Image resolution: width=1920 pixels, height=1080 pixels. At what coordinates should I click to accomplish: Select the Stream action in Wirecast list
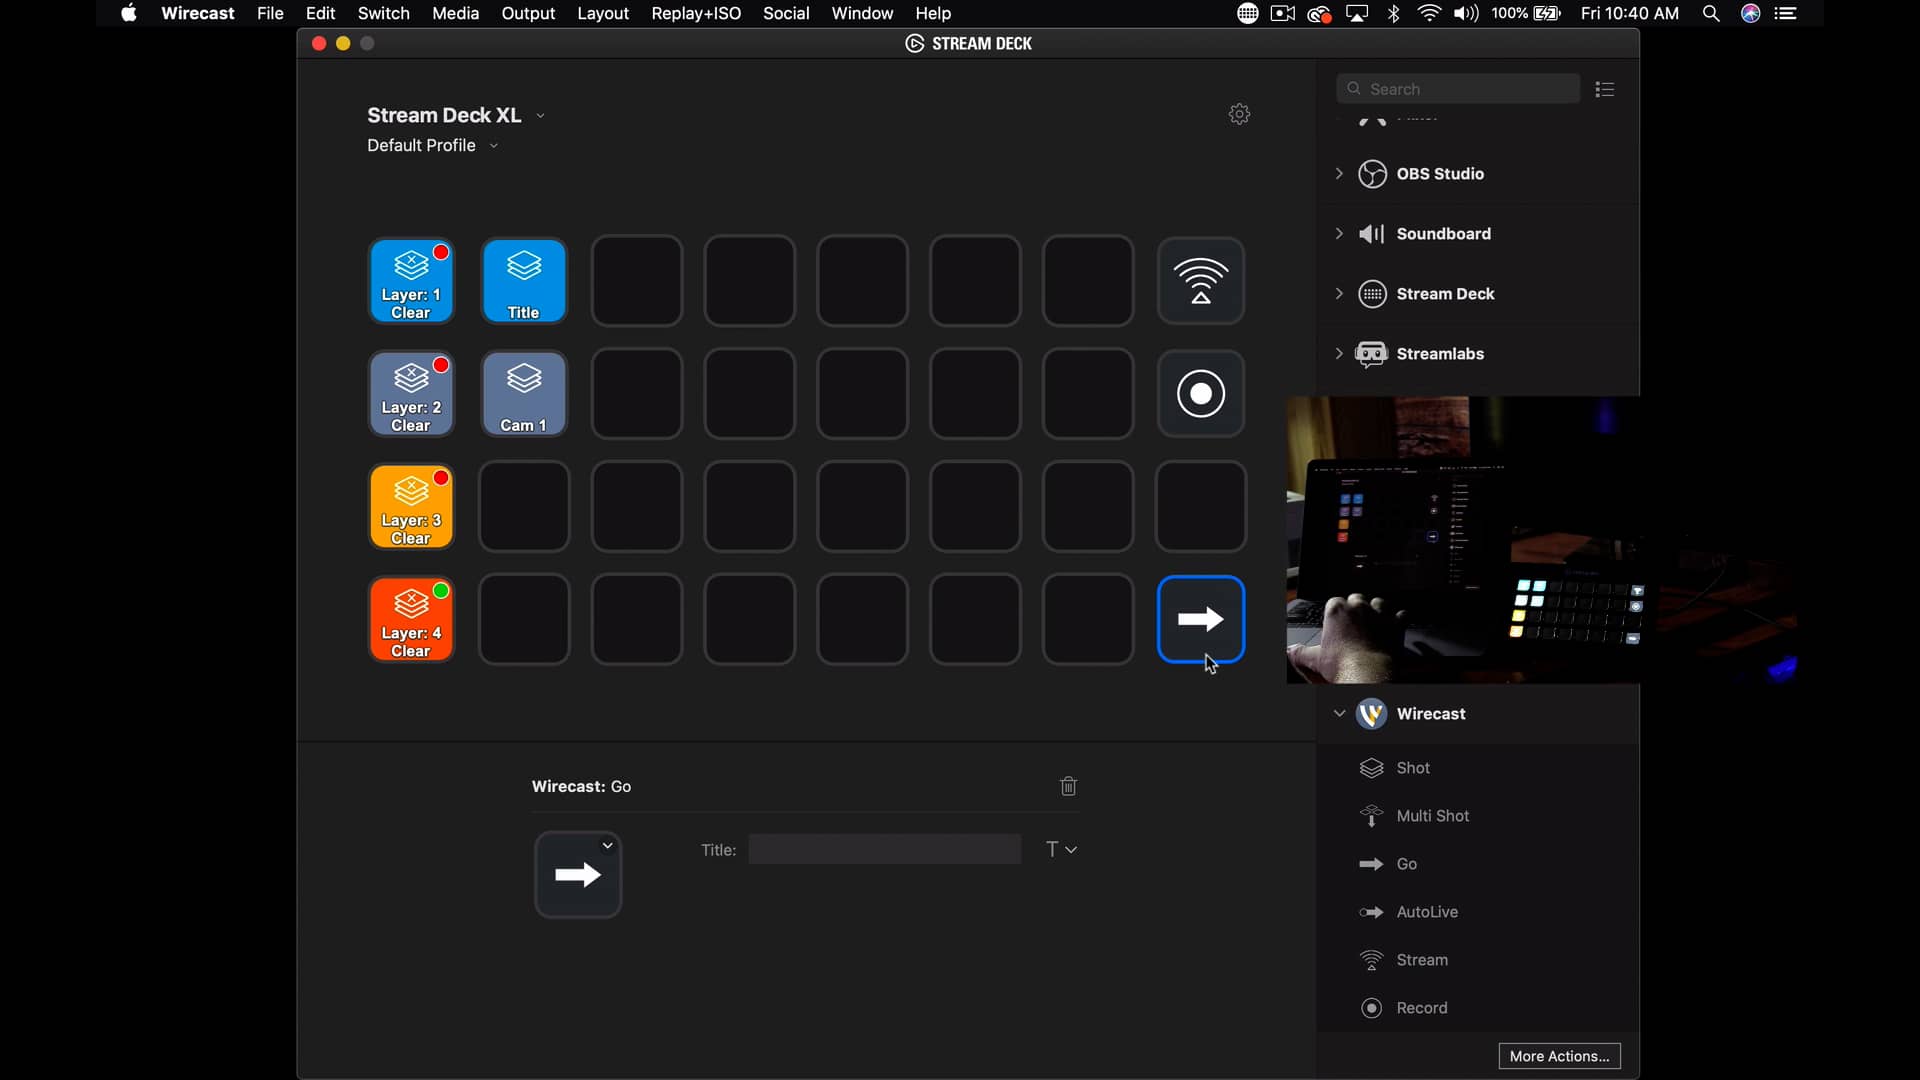pyautogui.click(x=1423, y=959)
